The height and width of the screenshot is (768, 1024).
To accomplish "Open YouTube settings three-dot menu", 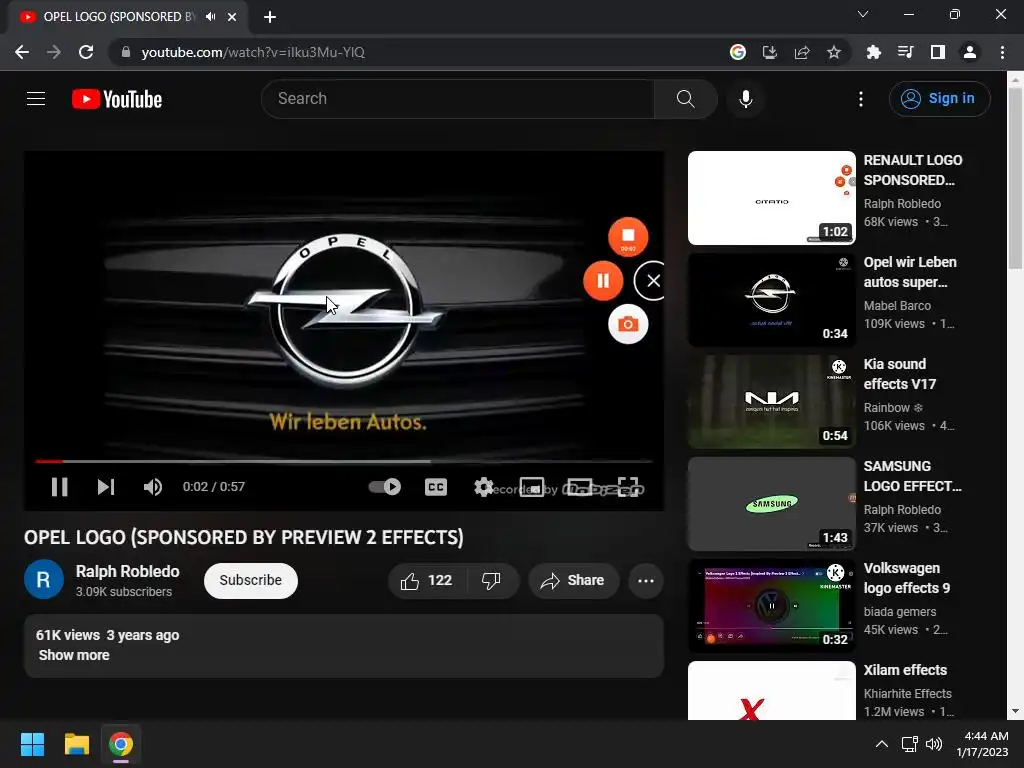I will [861, 99].
